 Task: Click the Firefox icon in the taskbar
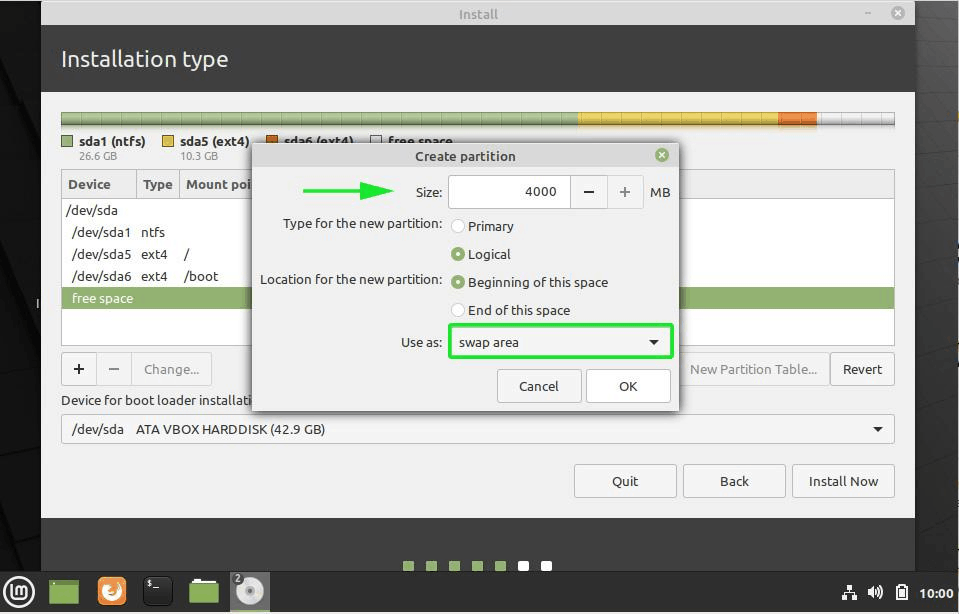(x=111, y=591)
